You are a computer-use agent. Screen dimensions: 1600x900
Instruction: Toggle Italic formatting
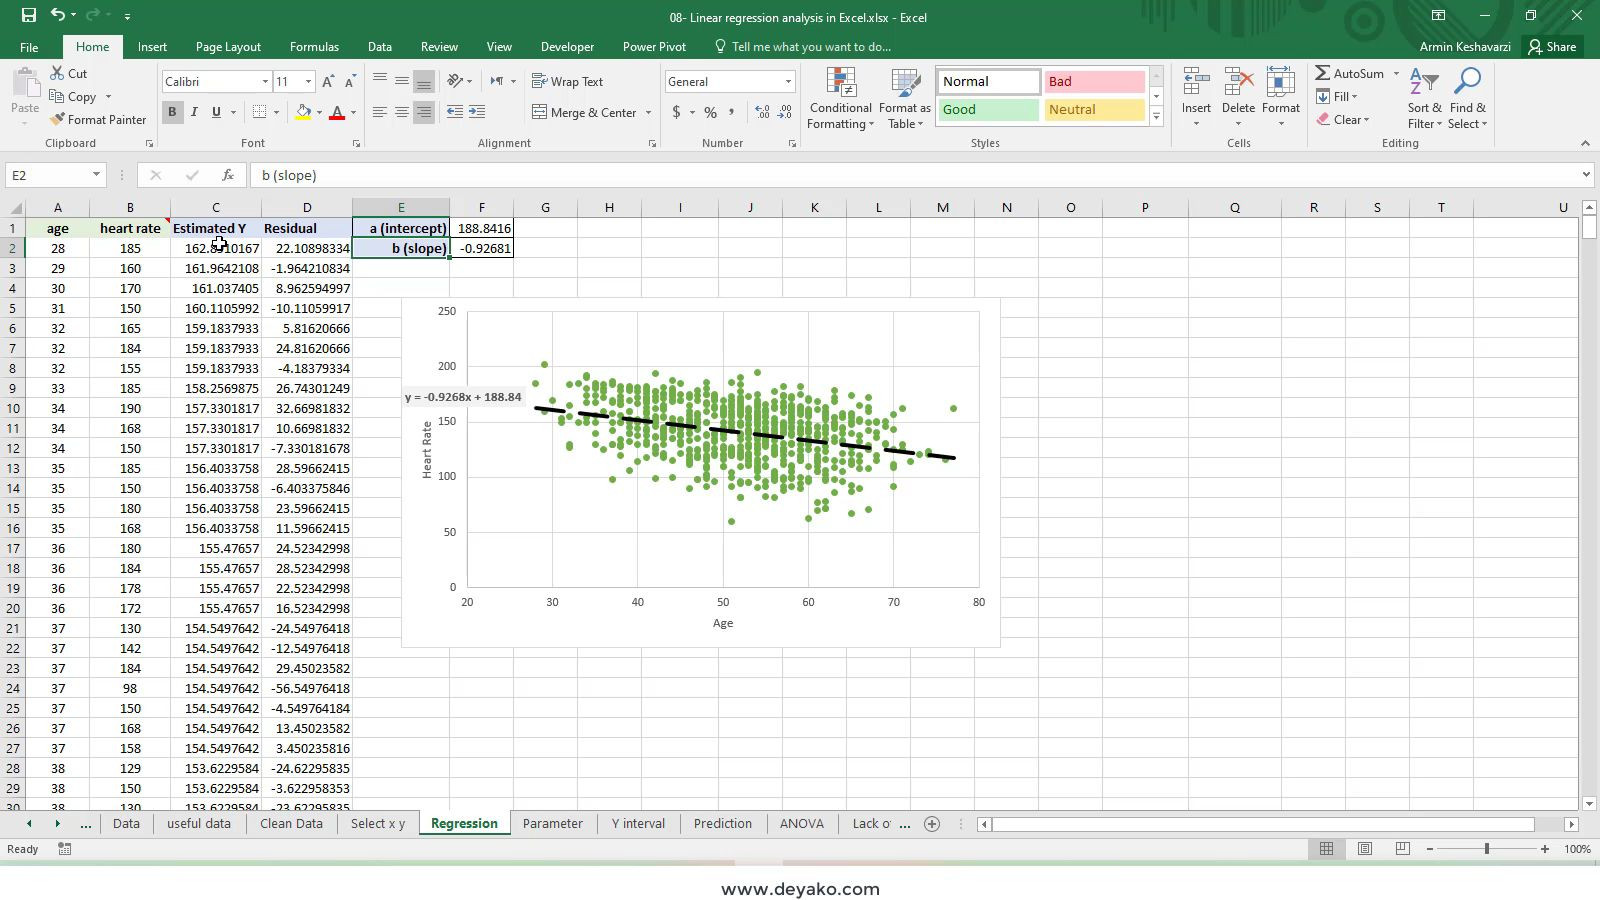[x=194, y=112]
